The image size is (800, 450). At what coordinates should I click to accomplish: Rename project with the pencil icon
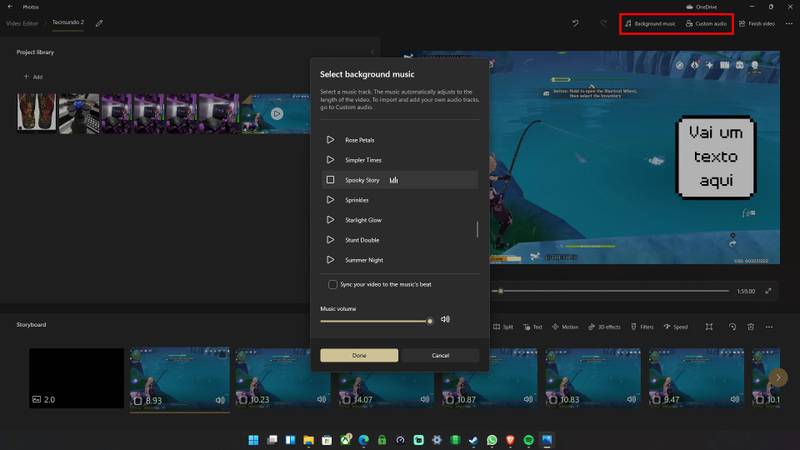(99, 23)
